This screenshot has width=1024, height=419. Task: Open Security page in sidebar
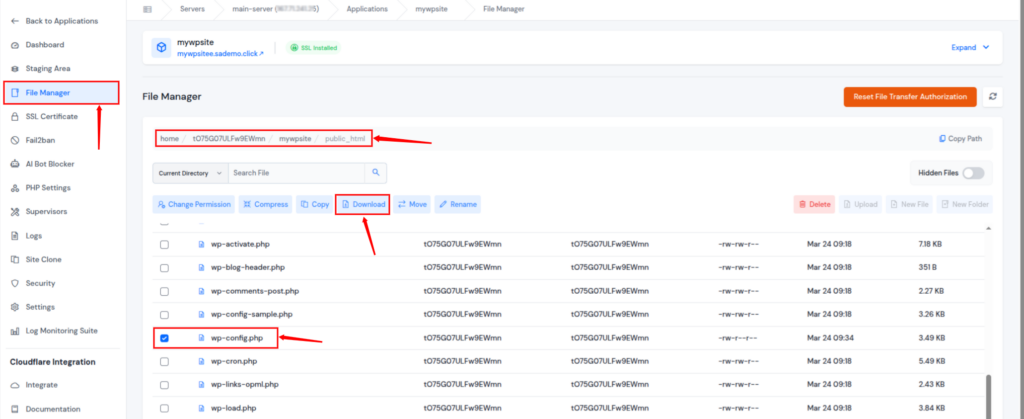coord(40,283)
